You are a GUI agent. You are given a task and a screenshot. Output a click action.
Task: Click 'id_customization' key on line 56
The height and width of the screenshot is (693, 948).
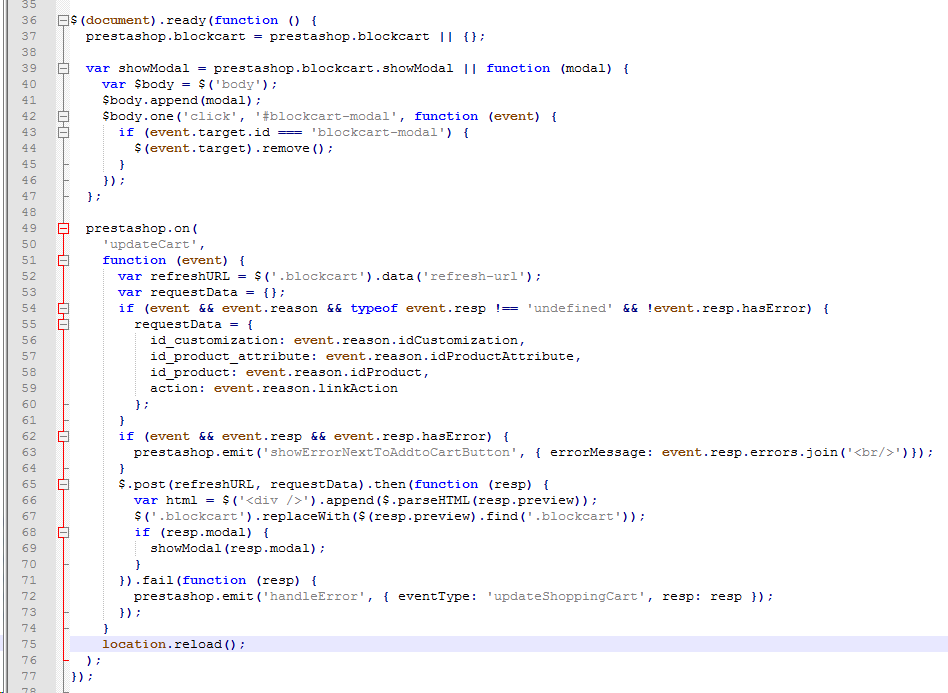213,340
